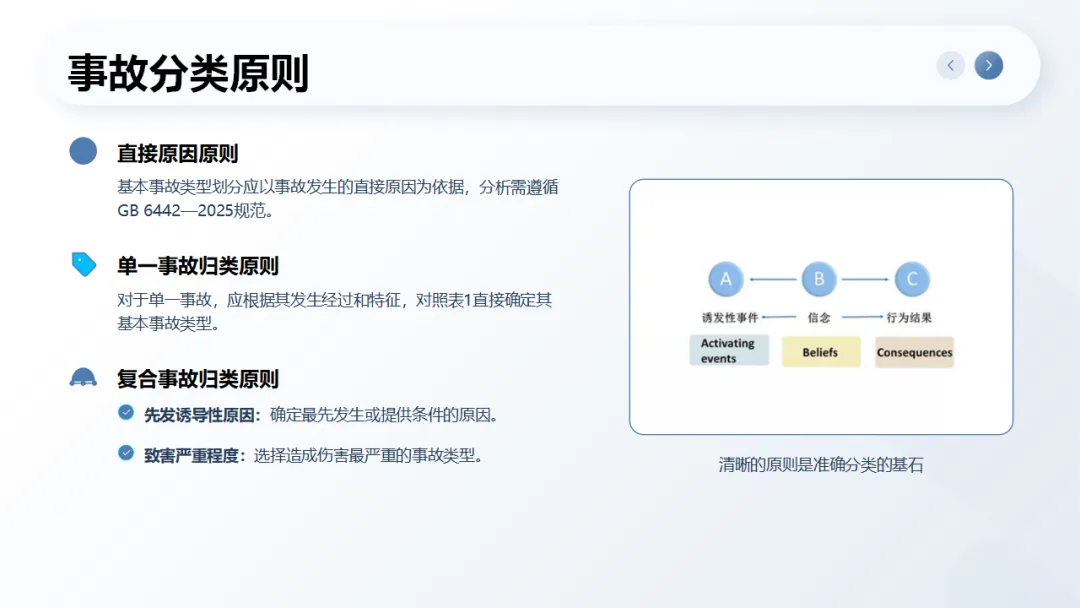Click the paragraph line starting 基本事故类型划分

pyautogui.click(x=338, y=187)
